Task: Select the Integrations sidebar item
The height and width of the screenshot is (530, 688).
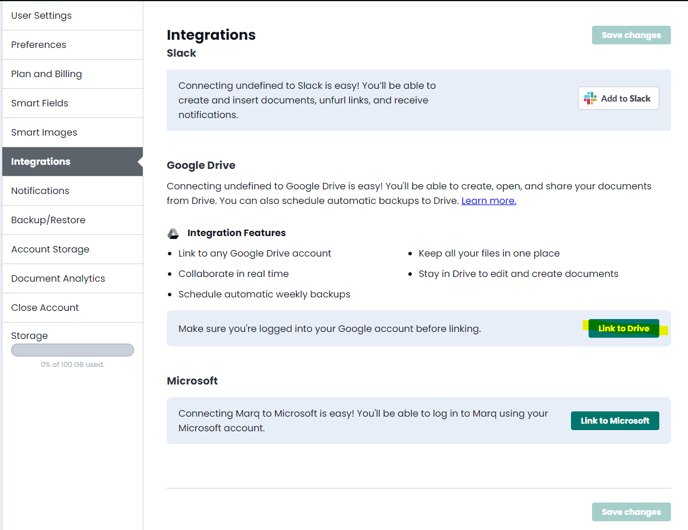Action: (x=72, y=161)
